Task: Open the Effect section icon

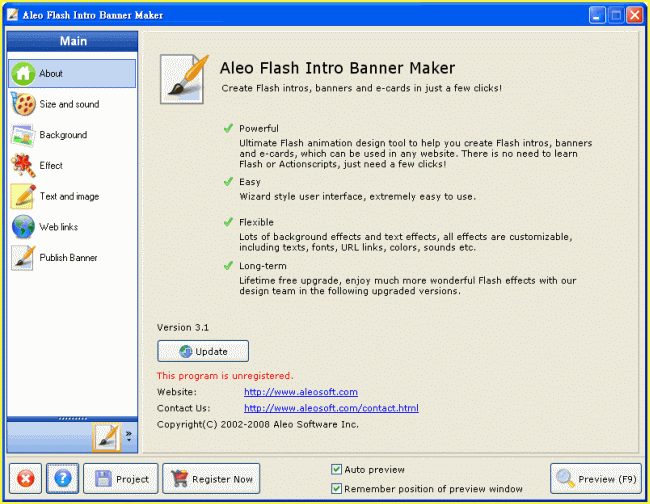Action: click(23, 166)
